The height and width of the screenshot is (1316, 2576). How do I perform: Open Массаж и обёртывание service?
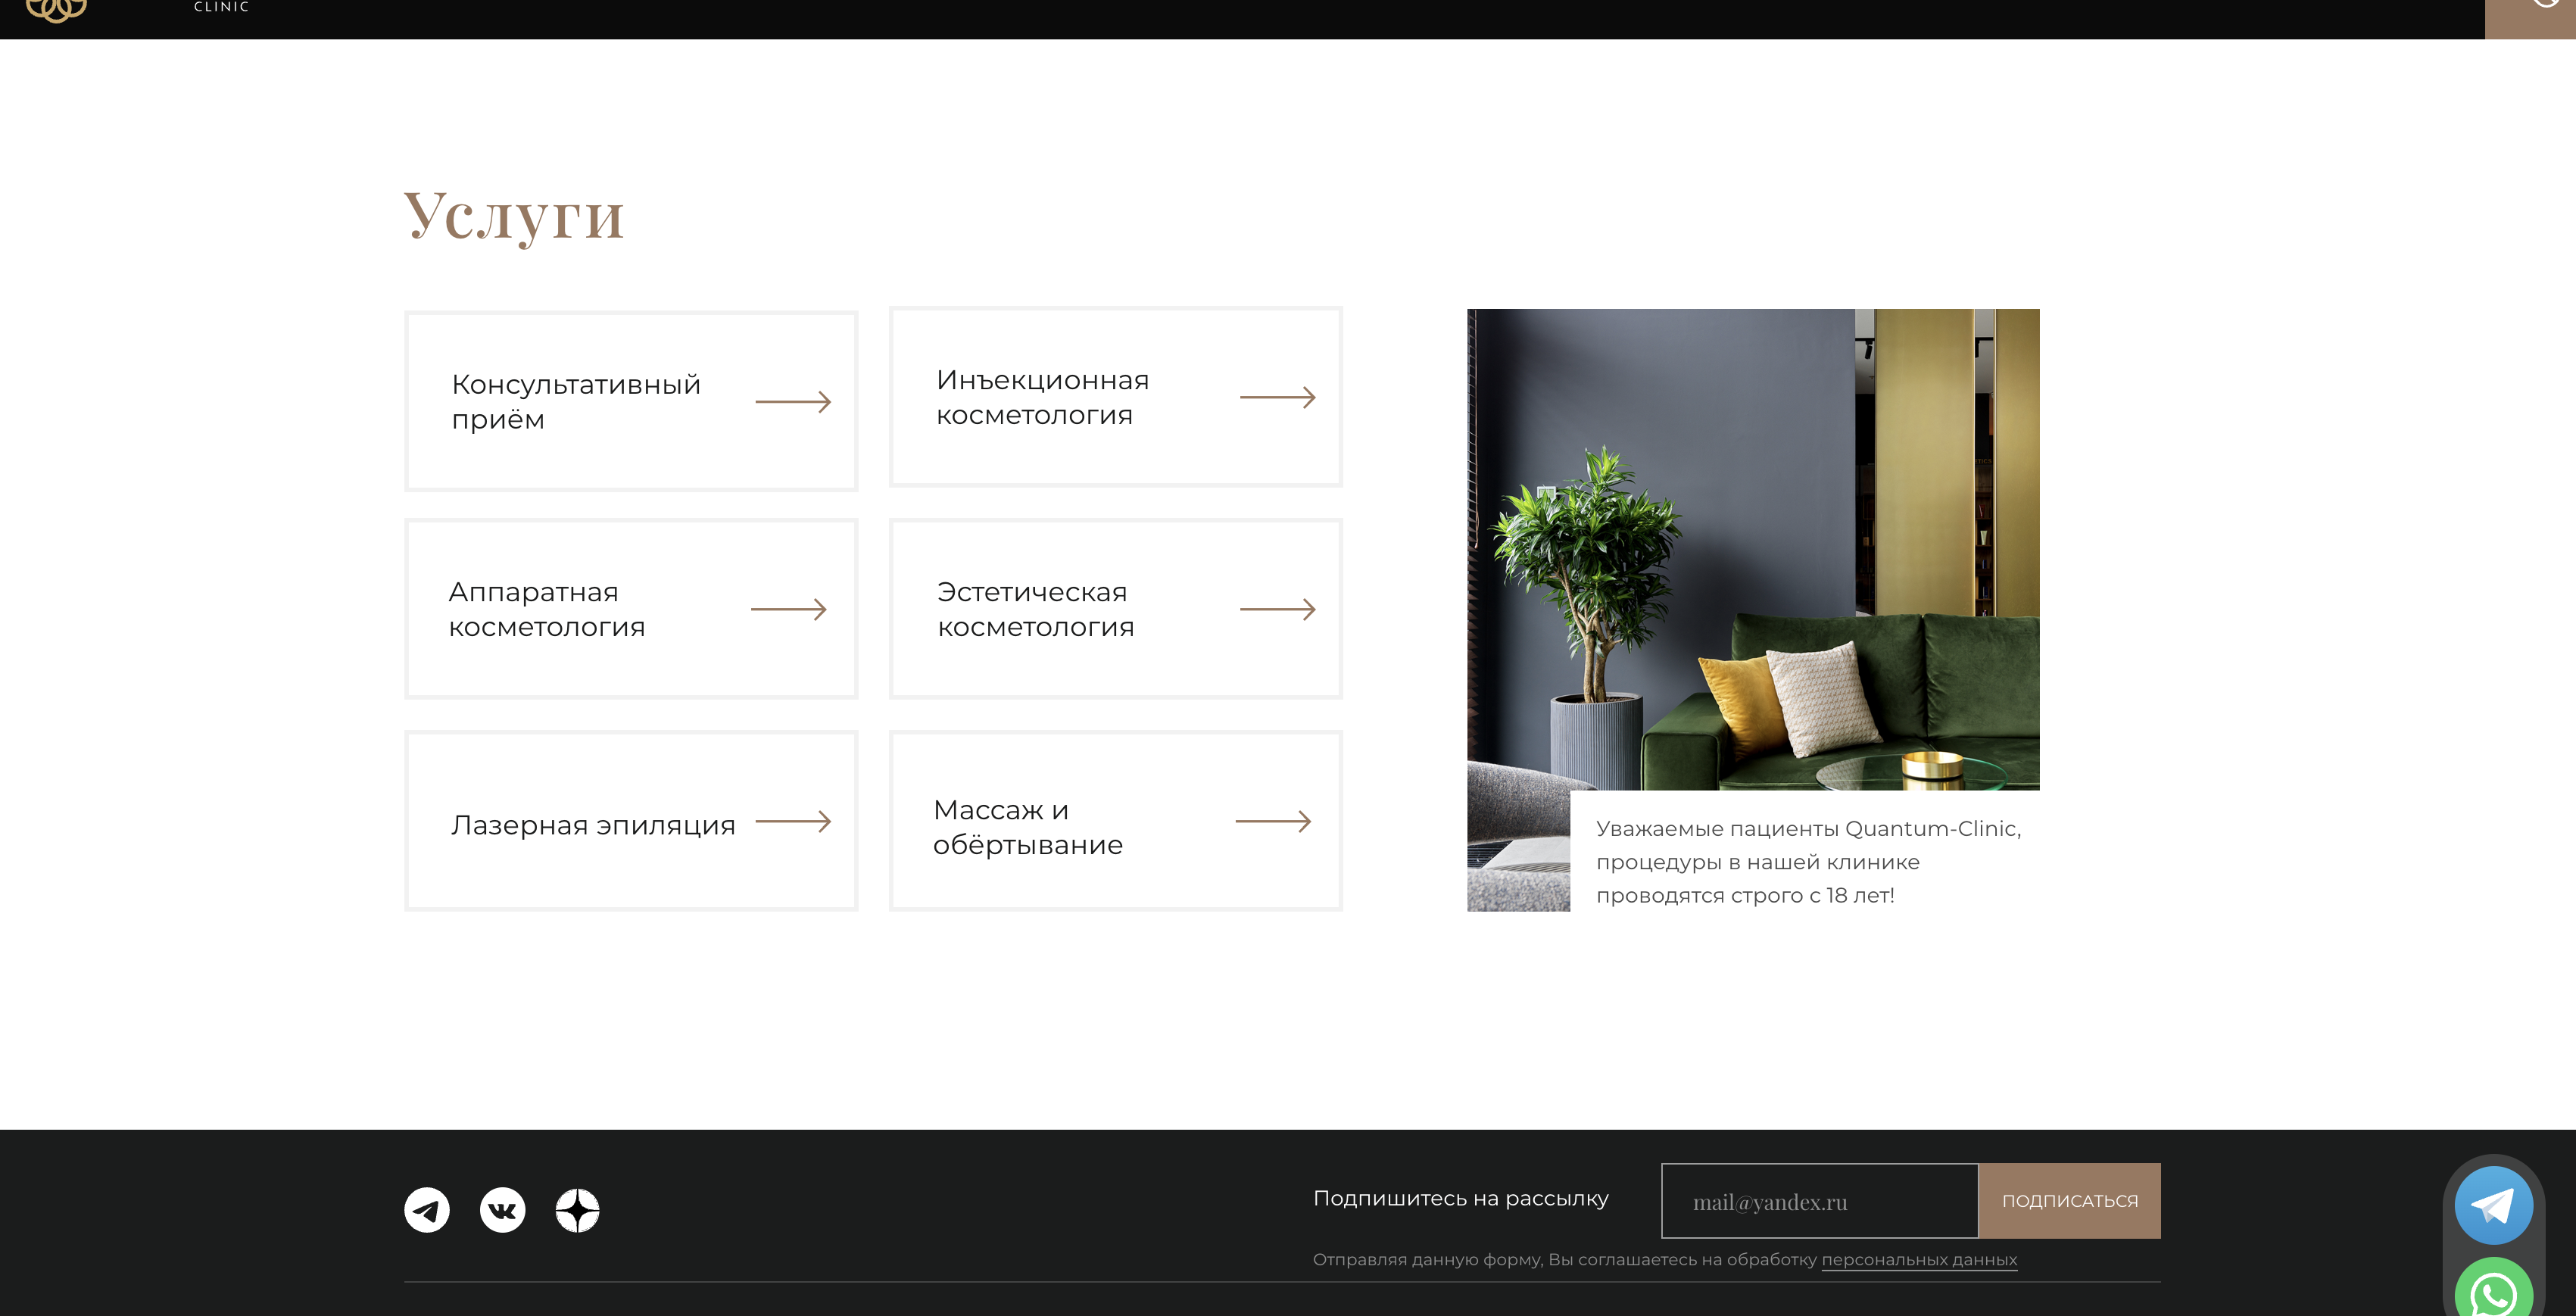pyautogui.click(x=1116, y=821)
